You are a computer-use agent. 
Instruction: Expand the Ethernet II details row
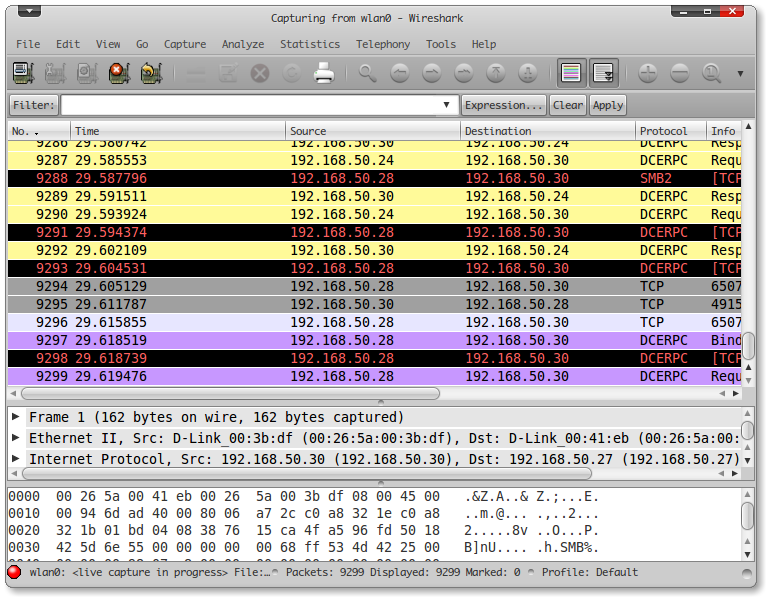[x=16, y=437]
